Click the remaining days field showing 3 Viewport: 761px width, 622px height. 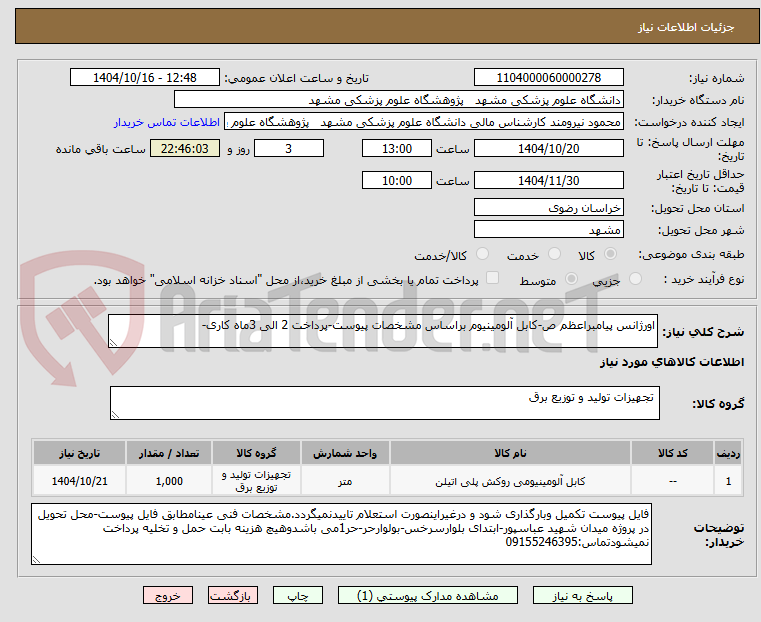289,148
